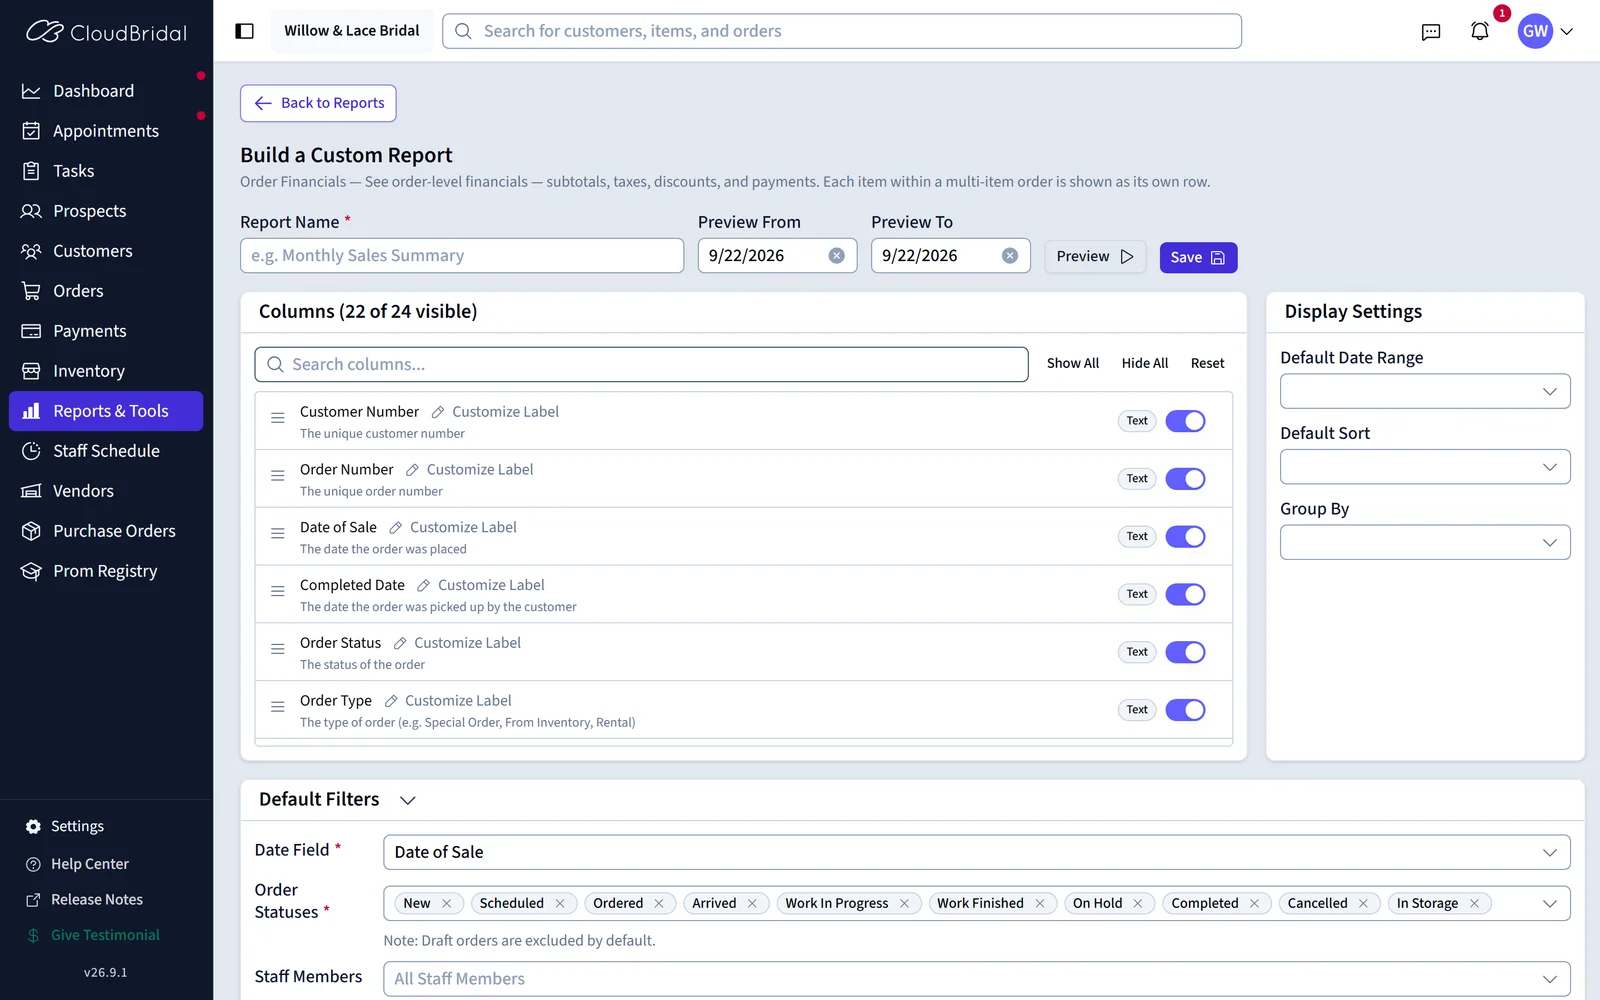Screen dimensions: 1600x1000
Task: Open the Default Sort dropdown
Action: [x=1425, y=467]
